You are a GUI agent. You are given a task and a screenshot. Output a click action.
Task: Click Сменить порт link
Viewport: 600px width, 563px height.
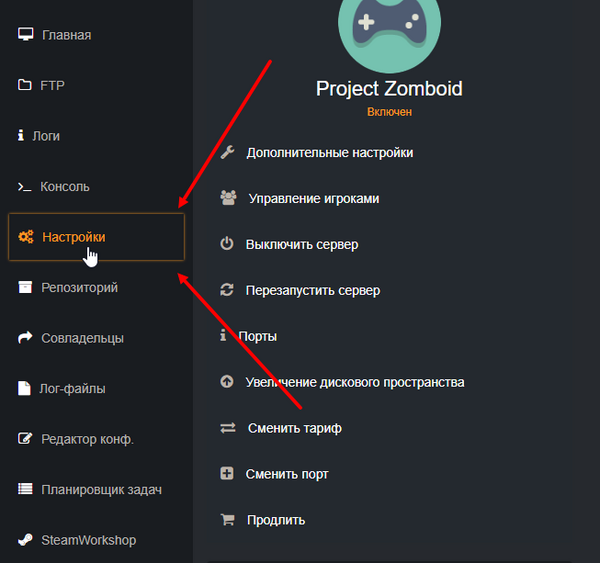click(x=287, y=474)
